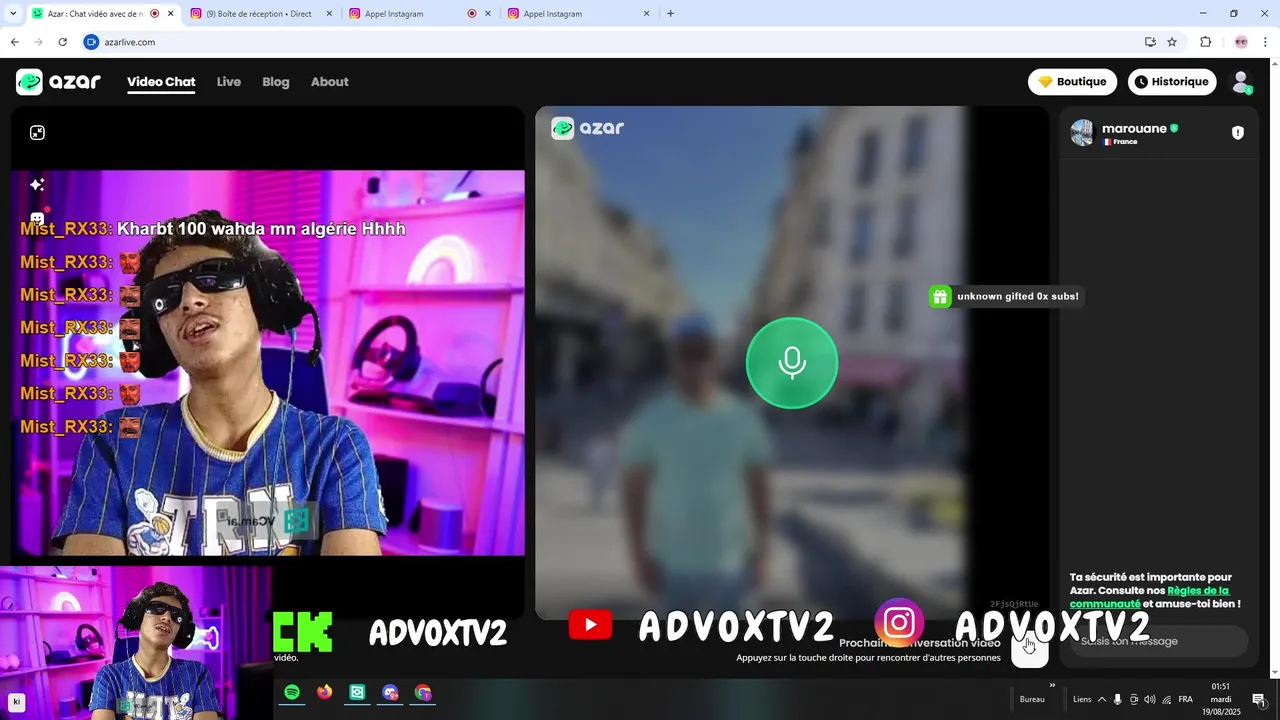This screenshot has width=1280, height=720.
Task: Open Firefox from the taskbar
Action: click(x=324, y=692)
